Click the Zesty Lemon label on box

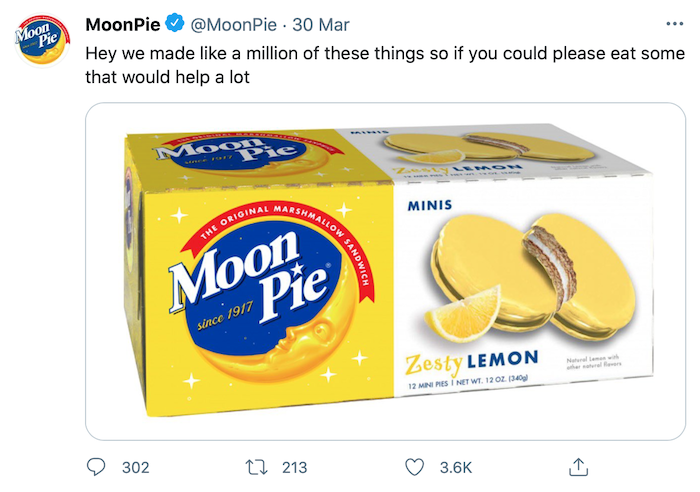(471, 361)
